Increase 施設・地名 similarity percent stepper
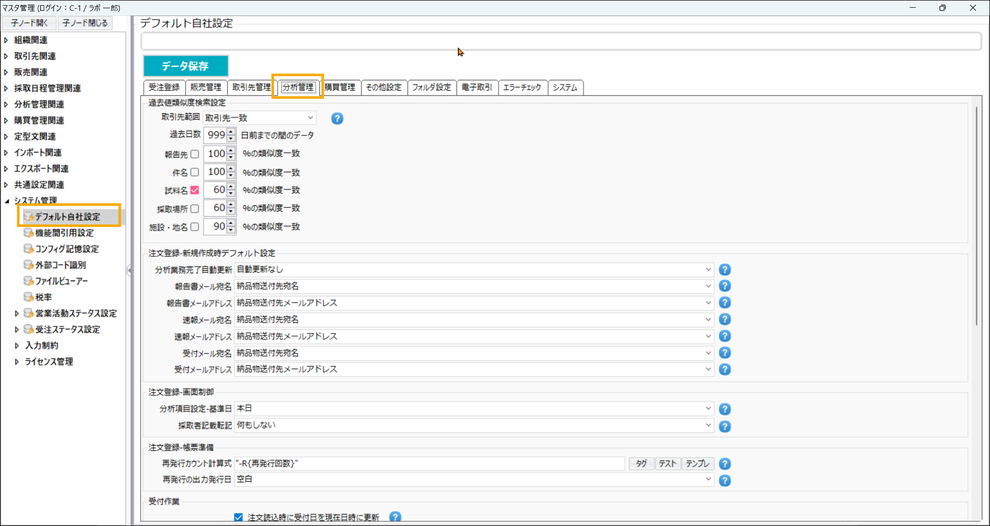Screen dimensions: 990x526 (231, 223)
